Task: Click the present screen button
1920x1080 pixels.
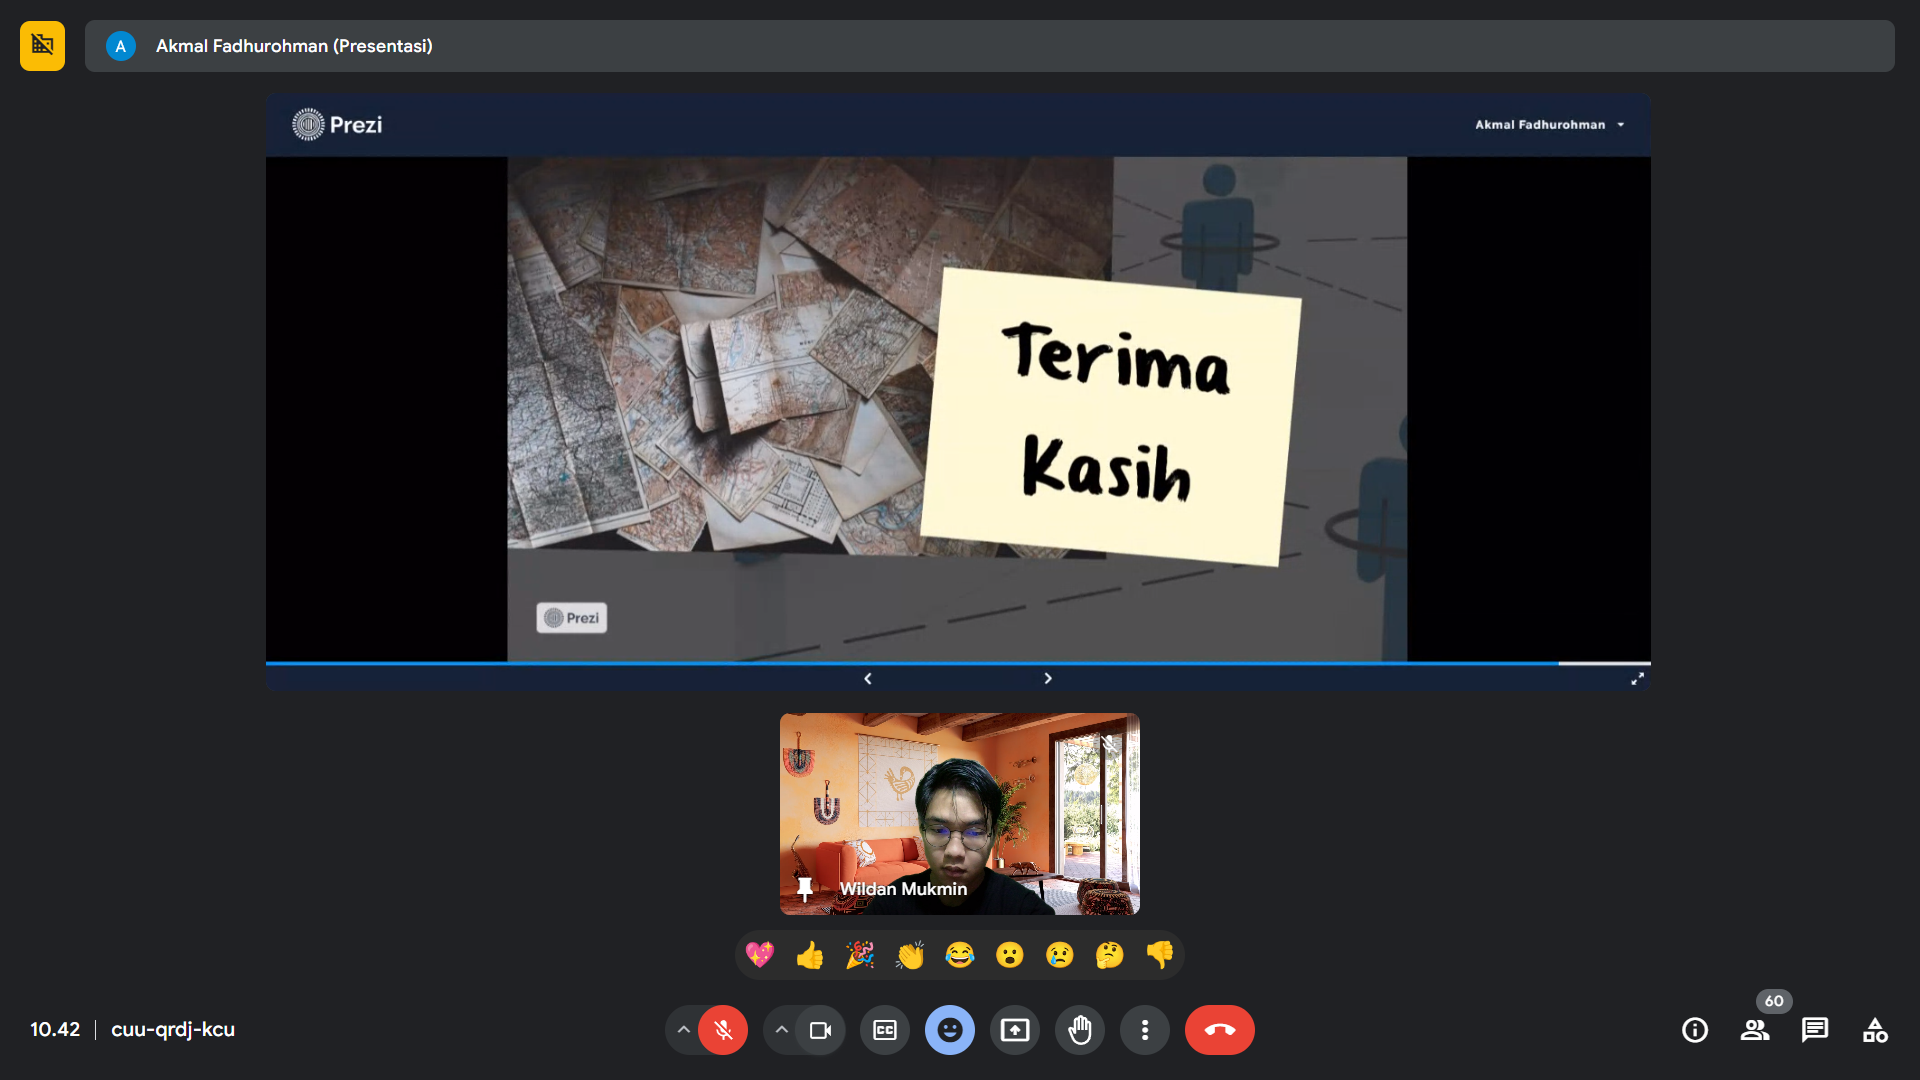Action: (1015, 1030)
